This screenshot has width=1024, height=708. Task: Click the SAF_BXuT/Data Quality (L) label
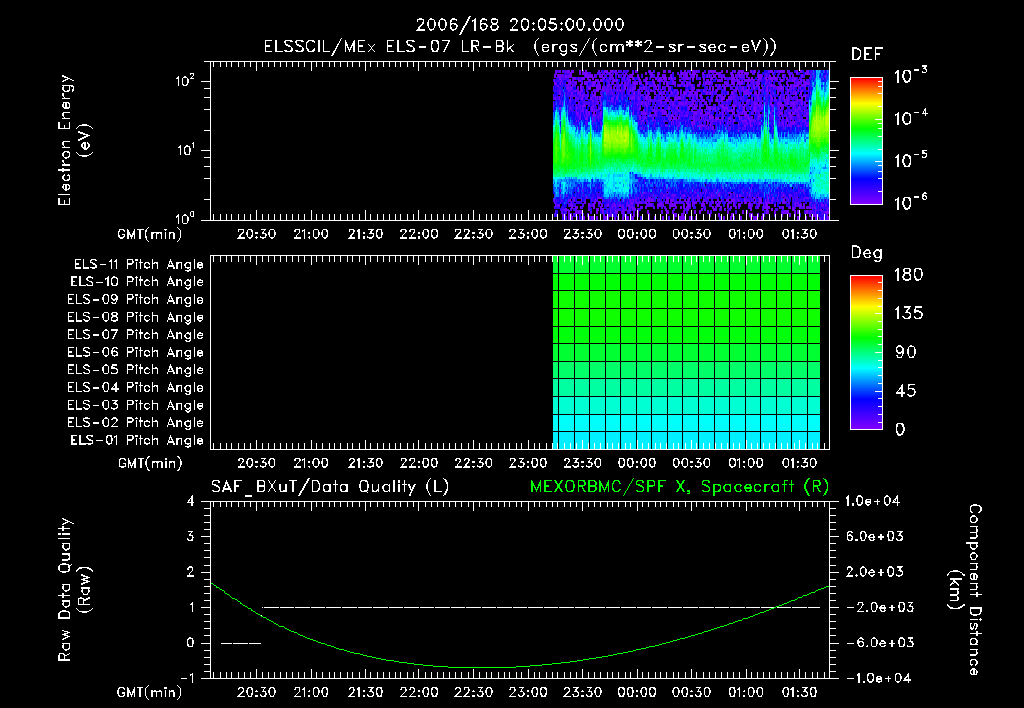coord(330,487)
